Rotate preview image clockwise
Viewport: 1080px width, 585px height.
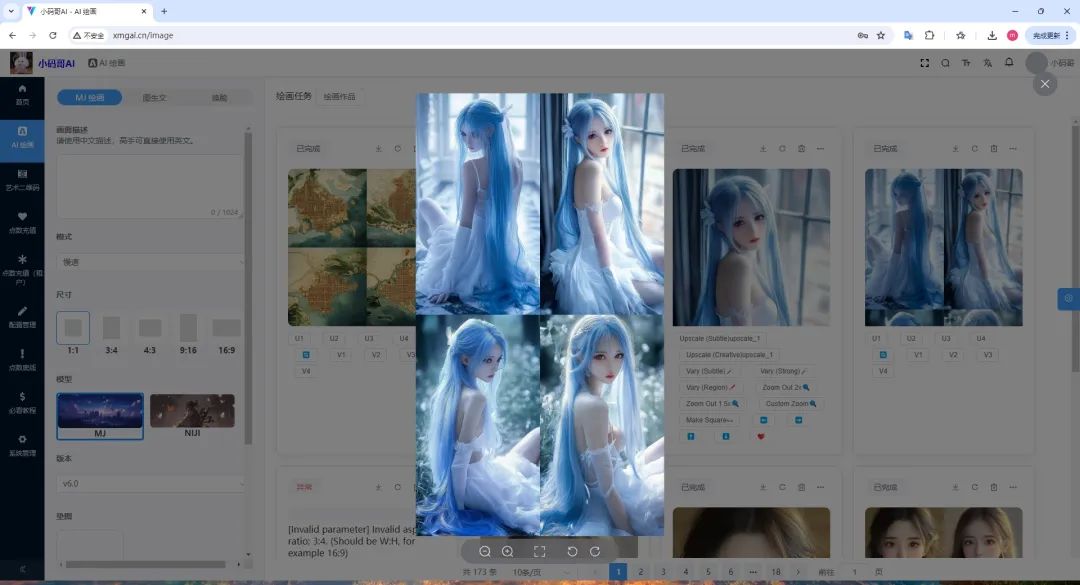pyautogui.click(x=595, y=551)
